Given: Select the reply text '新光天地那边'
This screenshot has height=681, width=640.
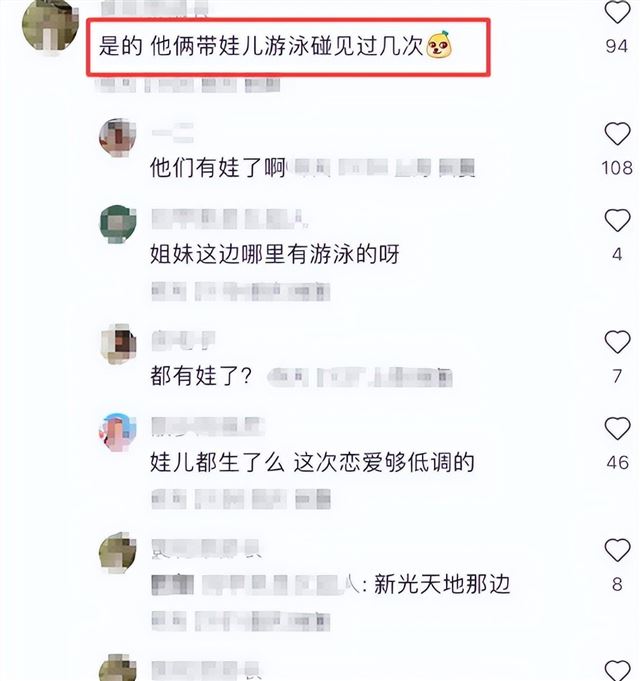Looking at the screenshot, I should 442,584.
